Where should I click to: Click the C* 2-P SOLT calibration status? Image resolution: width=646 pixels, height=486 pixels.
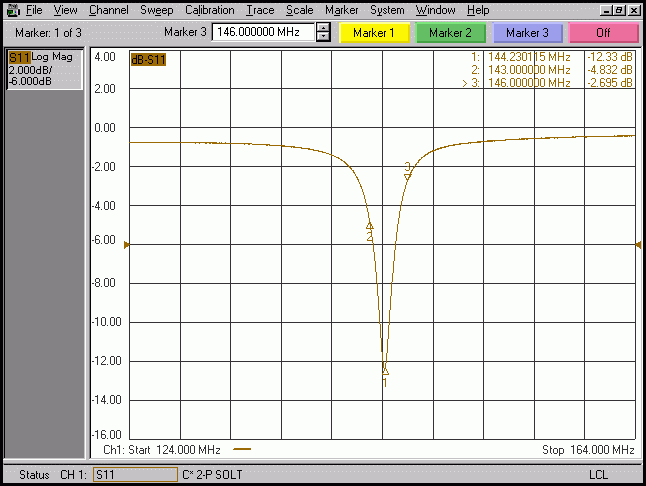pyautogui.click(x=212, y=474)
